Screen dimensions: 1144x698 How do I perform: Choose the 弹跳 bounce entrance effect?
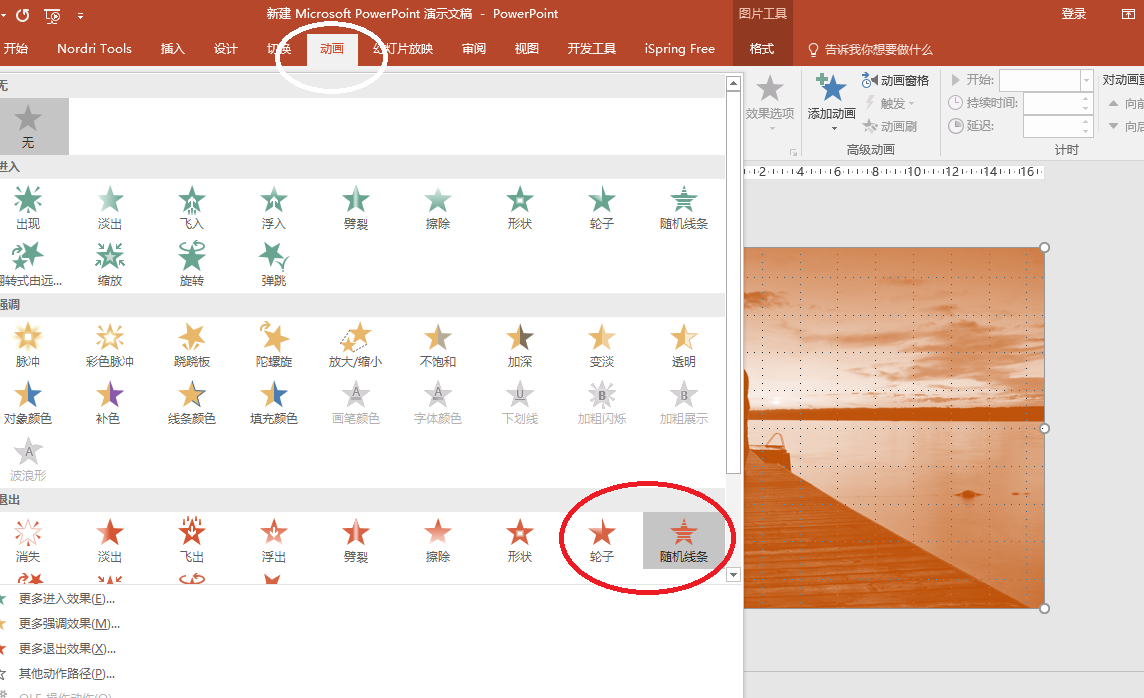coord(274,265)
